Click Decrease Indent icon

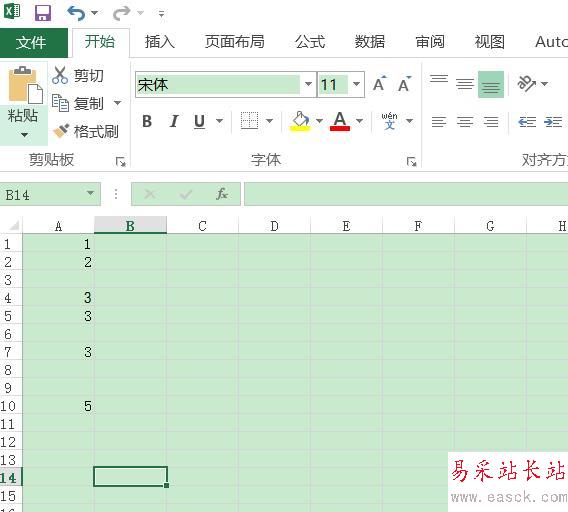527,121
